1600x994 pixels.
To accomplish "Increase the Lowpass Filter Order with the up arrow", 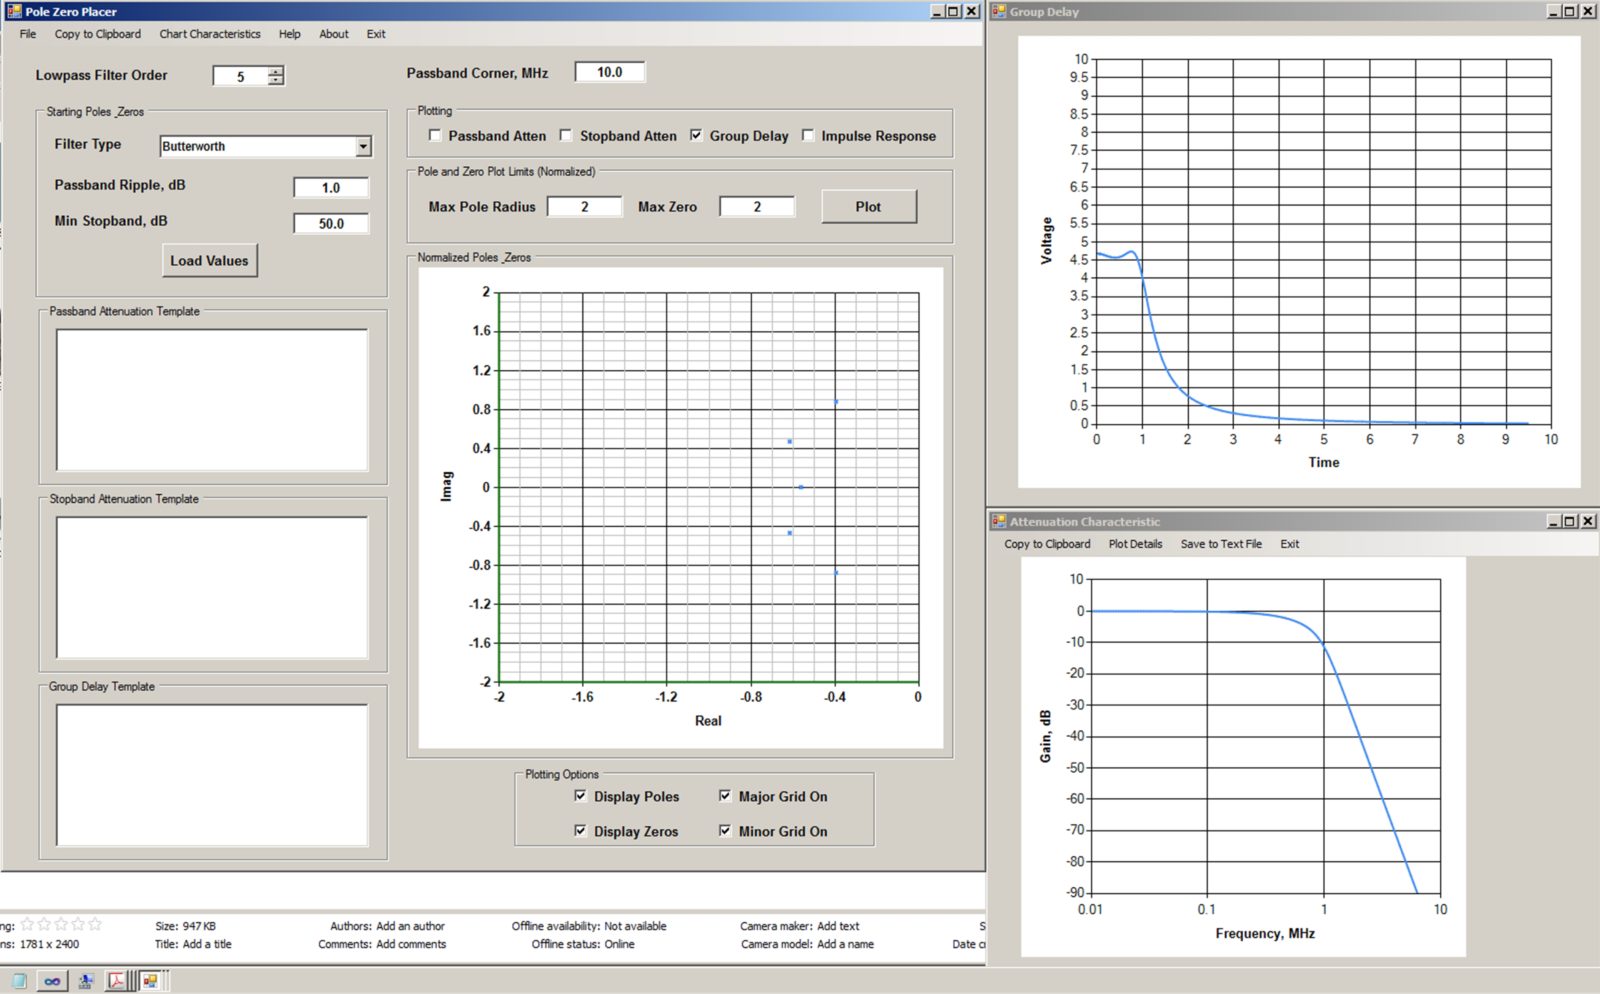I will click(x=276, y=71).
